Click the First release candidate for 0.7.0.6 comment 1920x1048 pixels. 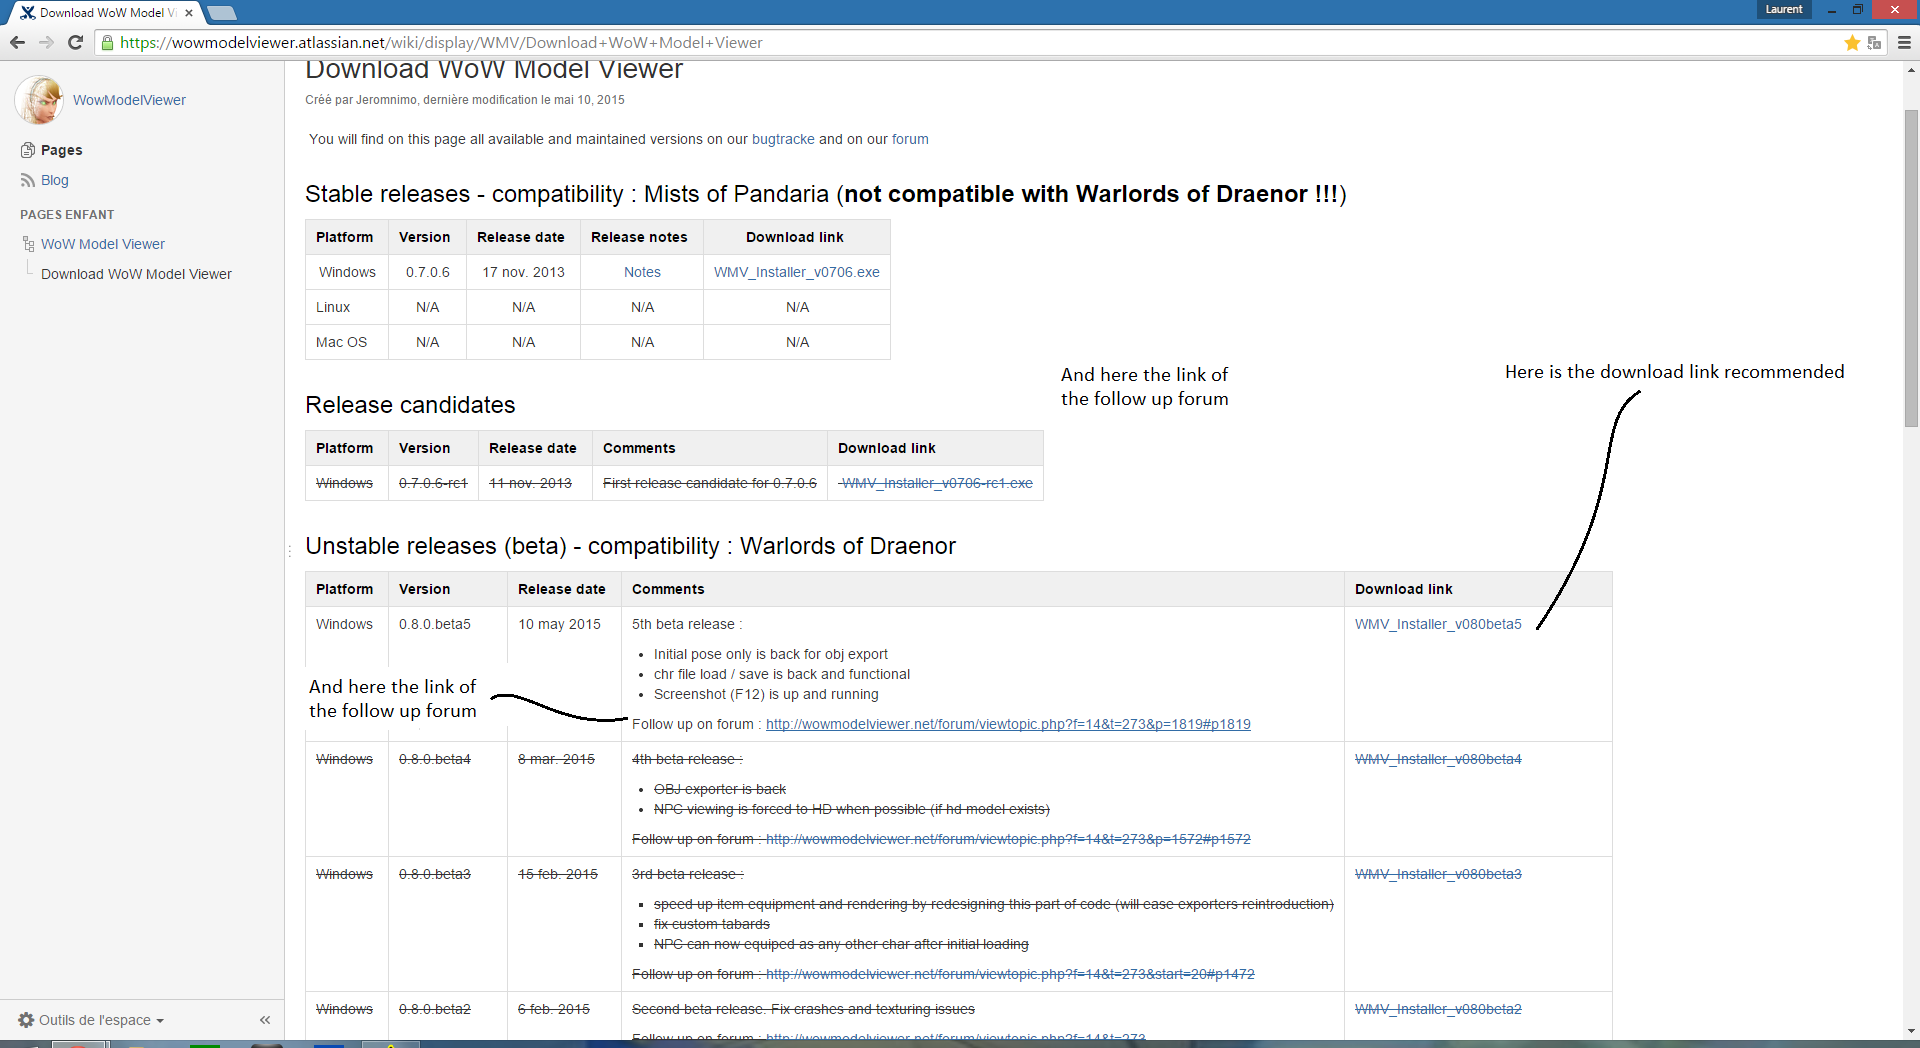tap(710, 483)
